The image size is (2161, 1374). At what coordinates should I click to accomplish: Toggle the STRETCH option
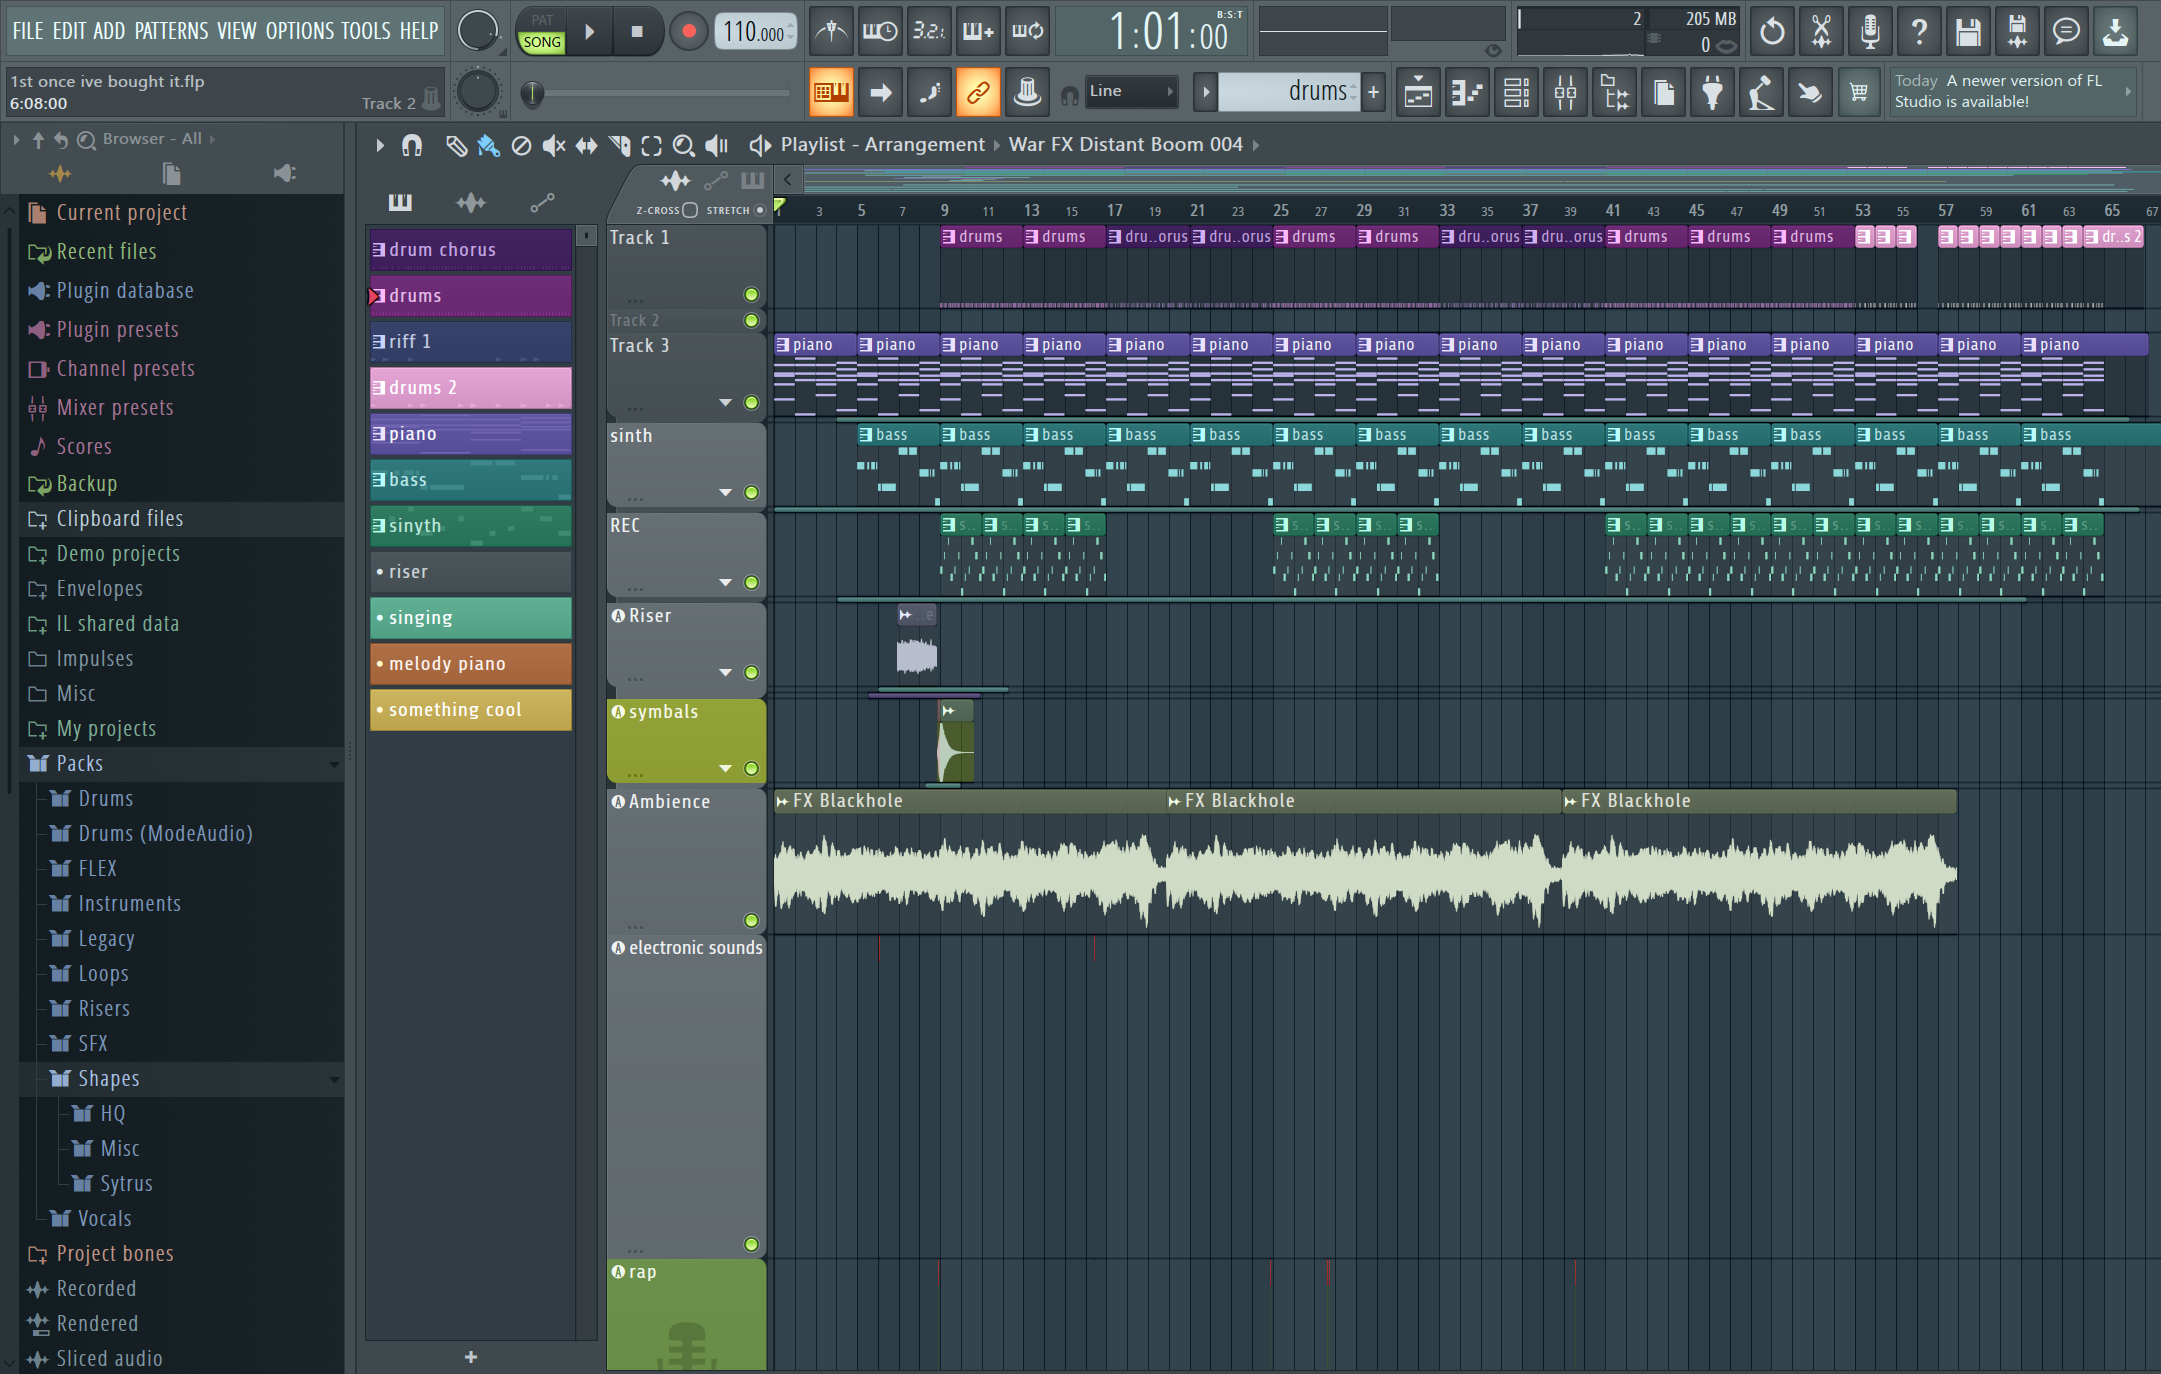click(x=760, y=210)
